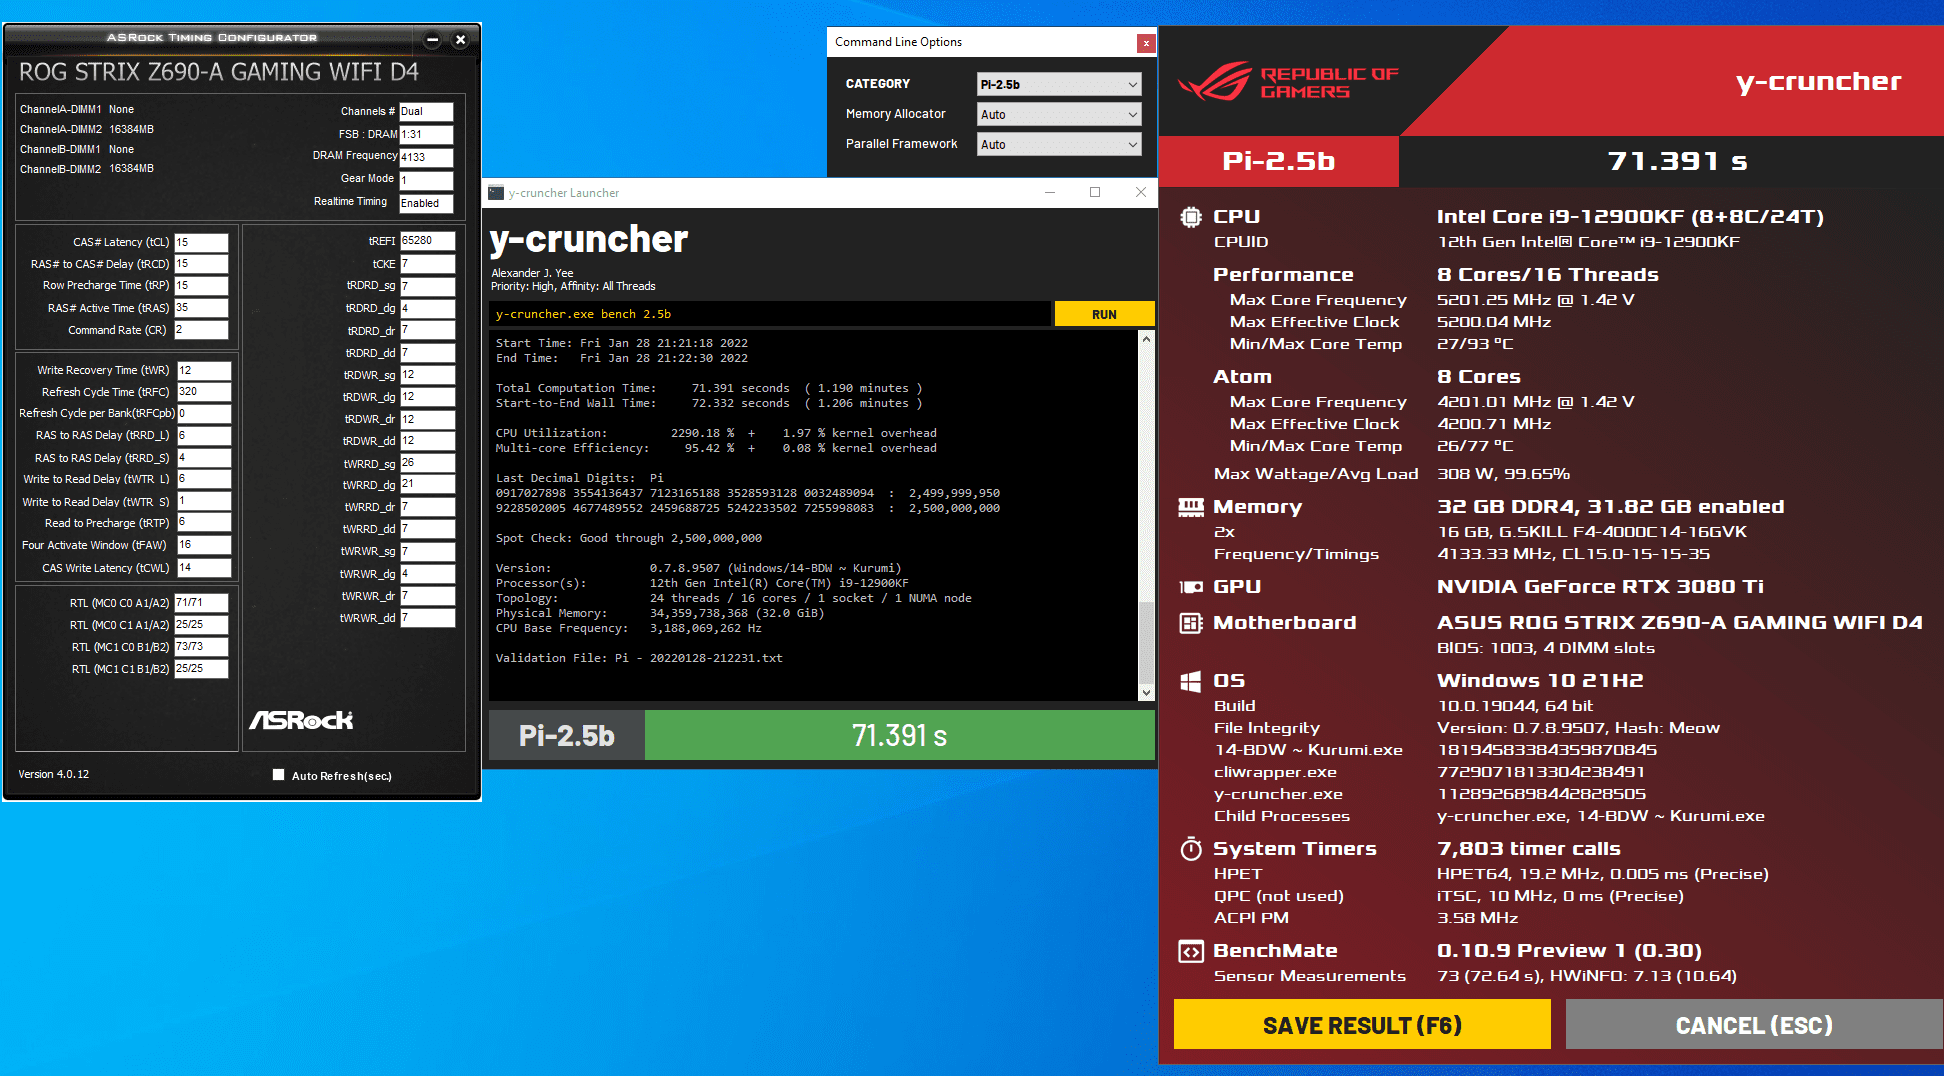The height and width of the screenshot is (1076, 1944).
Task: Click the Memory module icon
Action: pos(1191,507)
